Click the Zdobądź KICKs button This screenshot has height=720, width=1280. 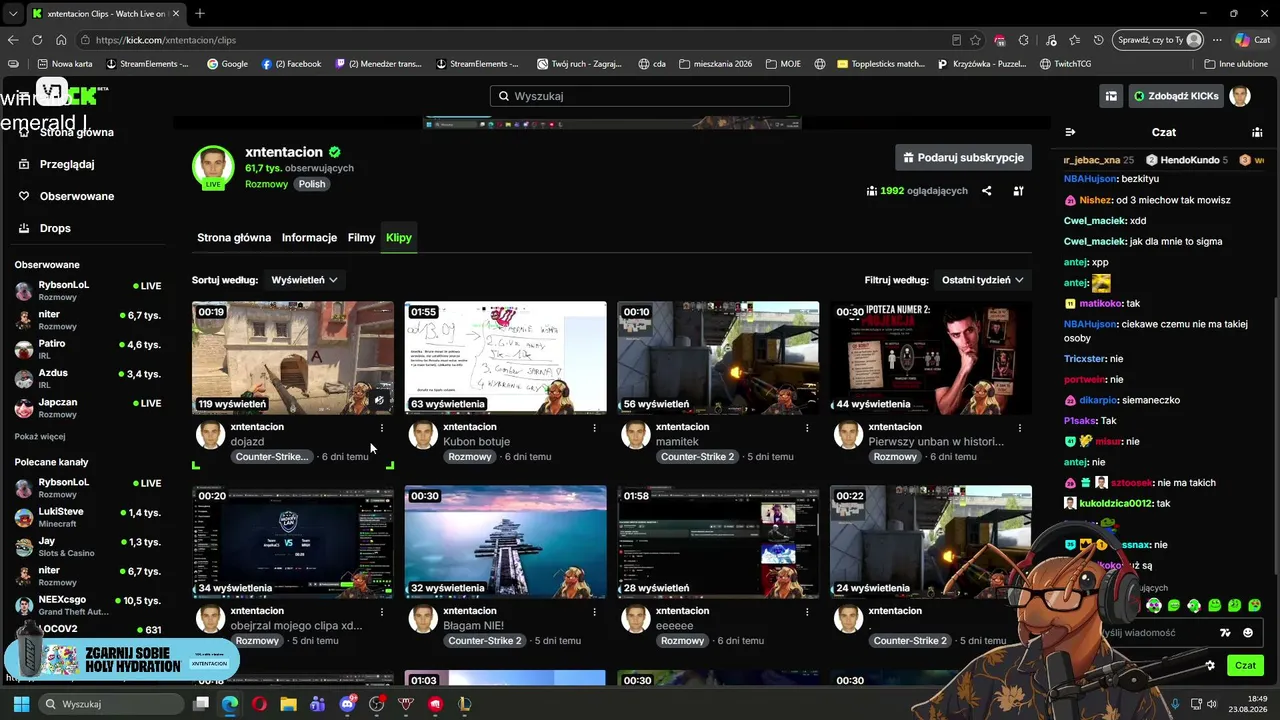1176,96
